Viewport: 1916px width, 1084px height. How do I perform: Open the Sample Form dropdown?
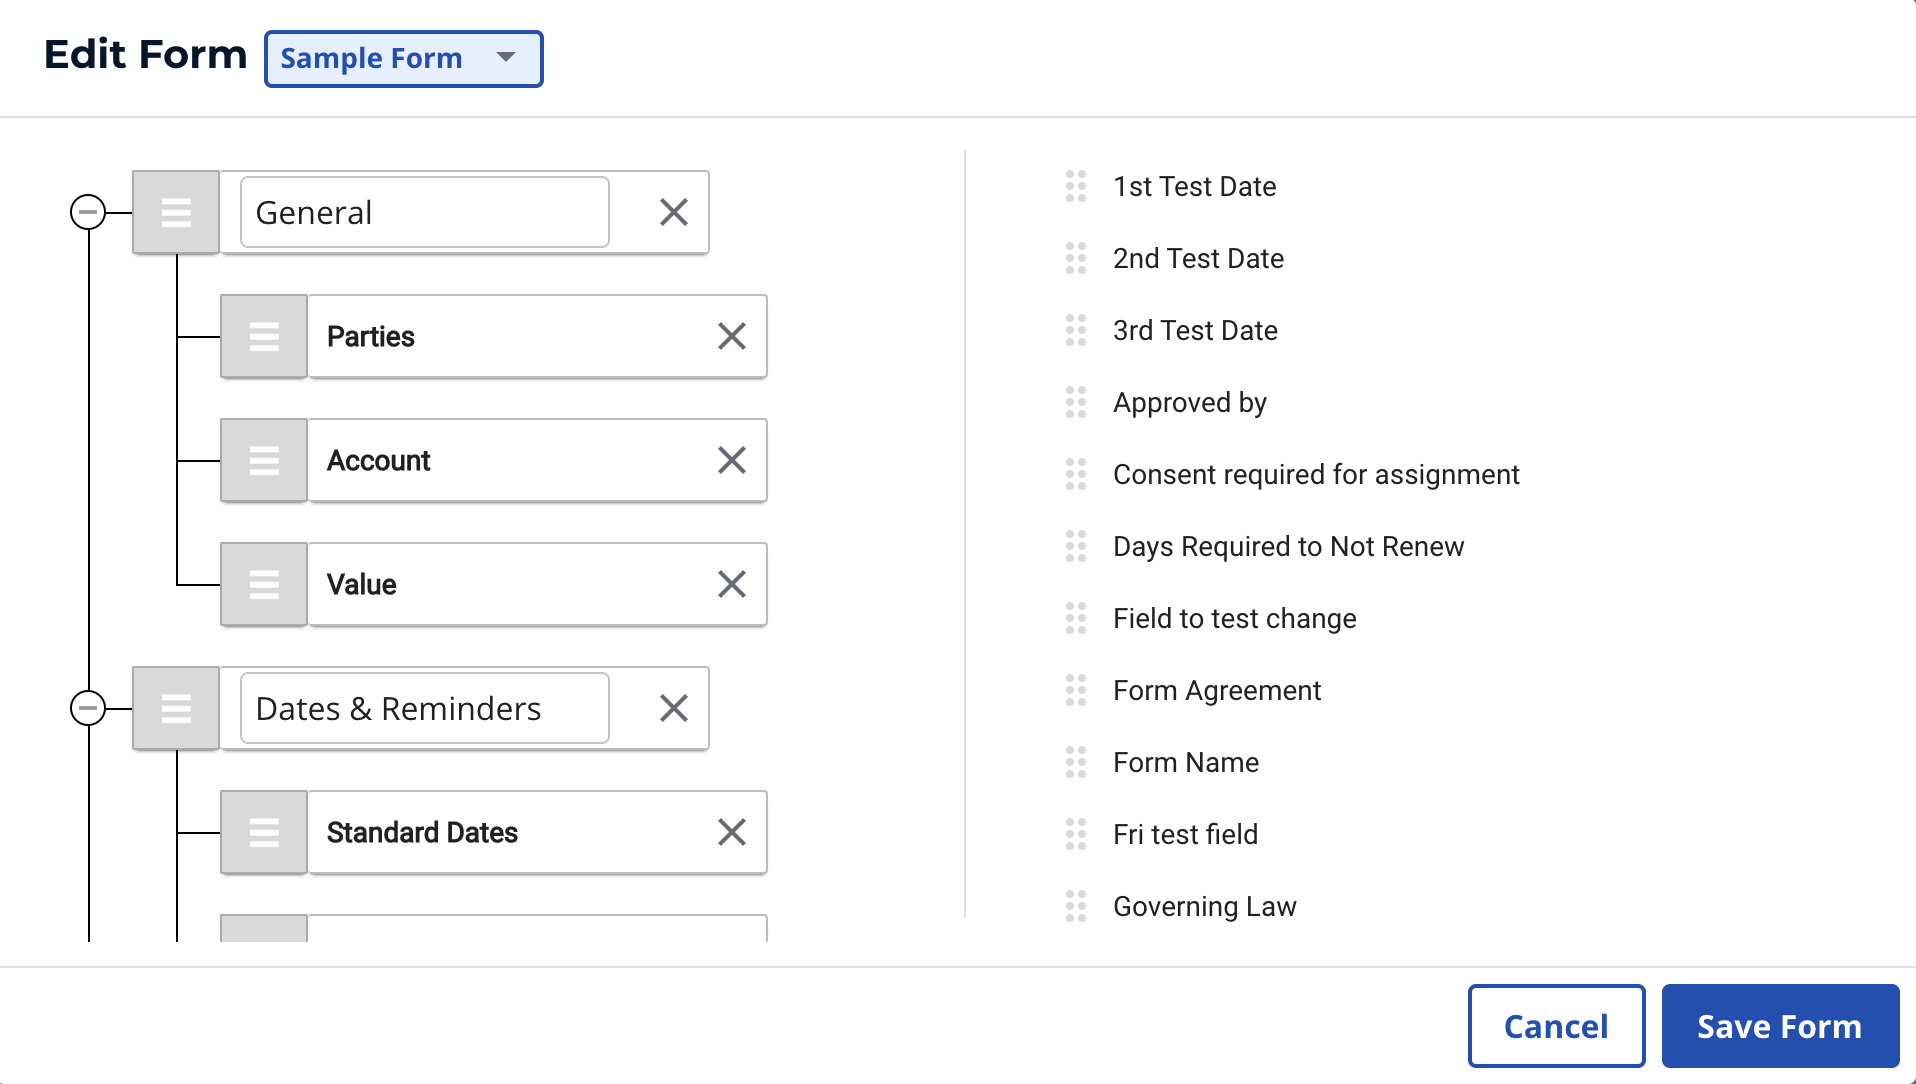(x=403, y=59)
